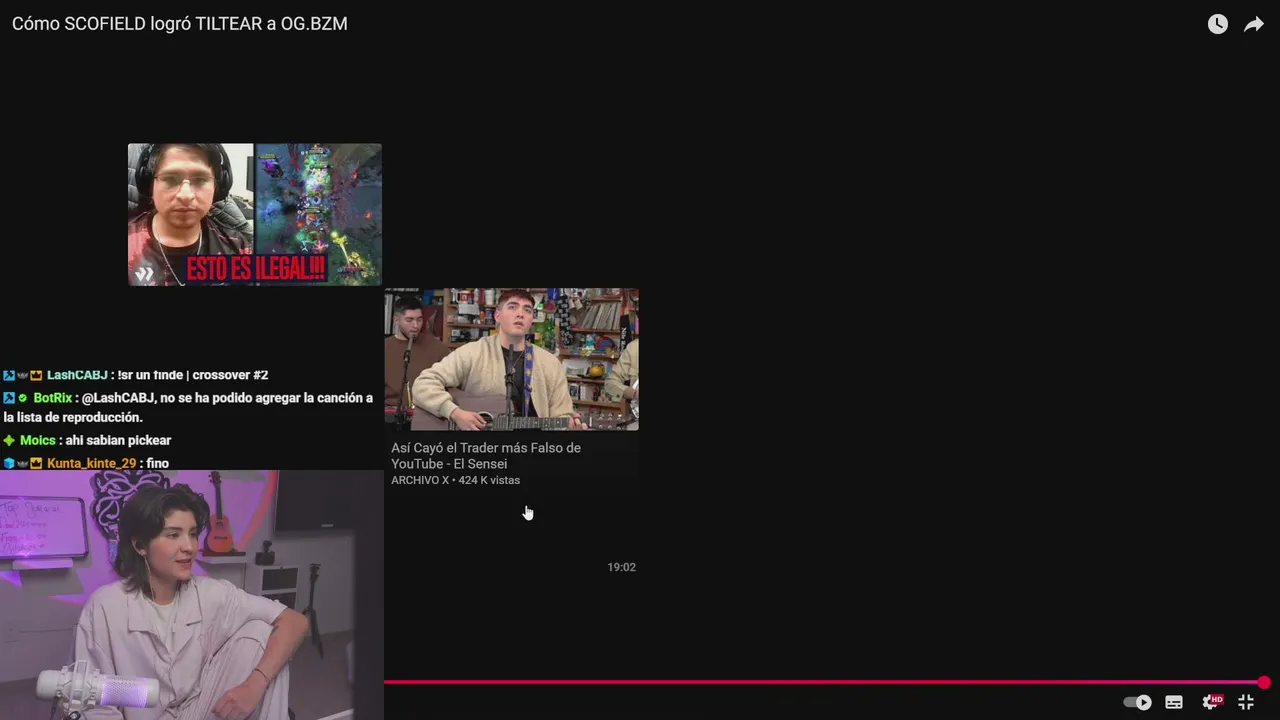This screenshot has width=1280, height=720.
Task: Click the Kunta_kinte_29 chat username
Action: point(91,464)
